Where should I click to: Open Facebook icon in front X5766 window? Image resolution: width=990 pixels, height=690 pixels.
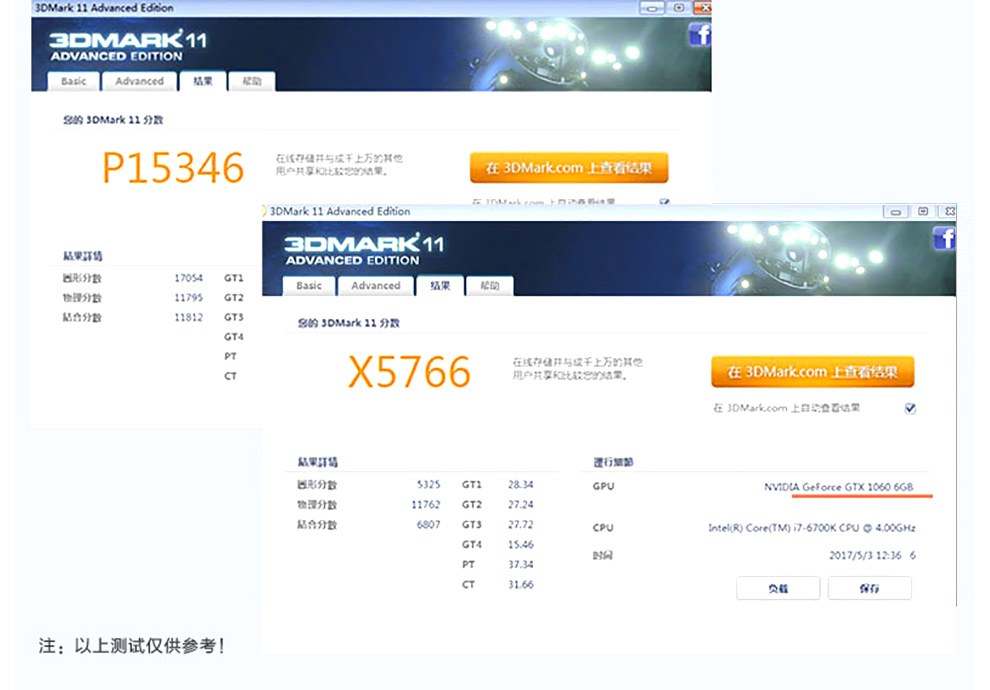pyautogui.click(x=945, y=238)
